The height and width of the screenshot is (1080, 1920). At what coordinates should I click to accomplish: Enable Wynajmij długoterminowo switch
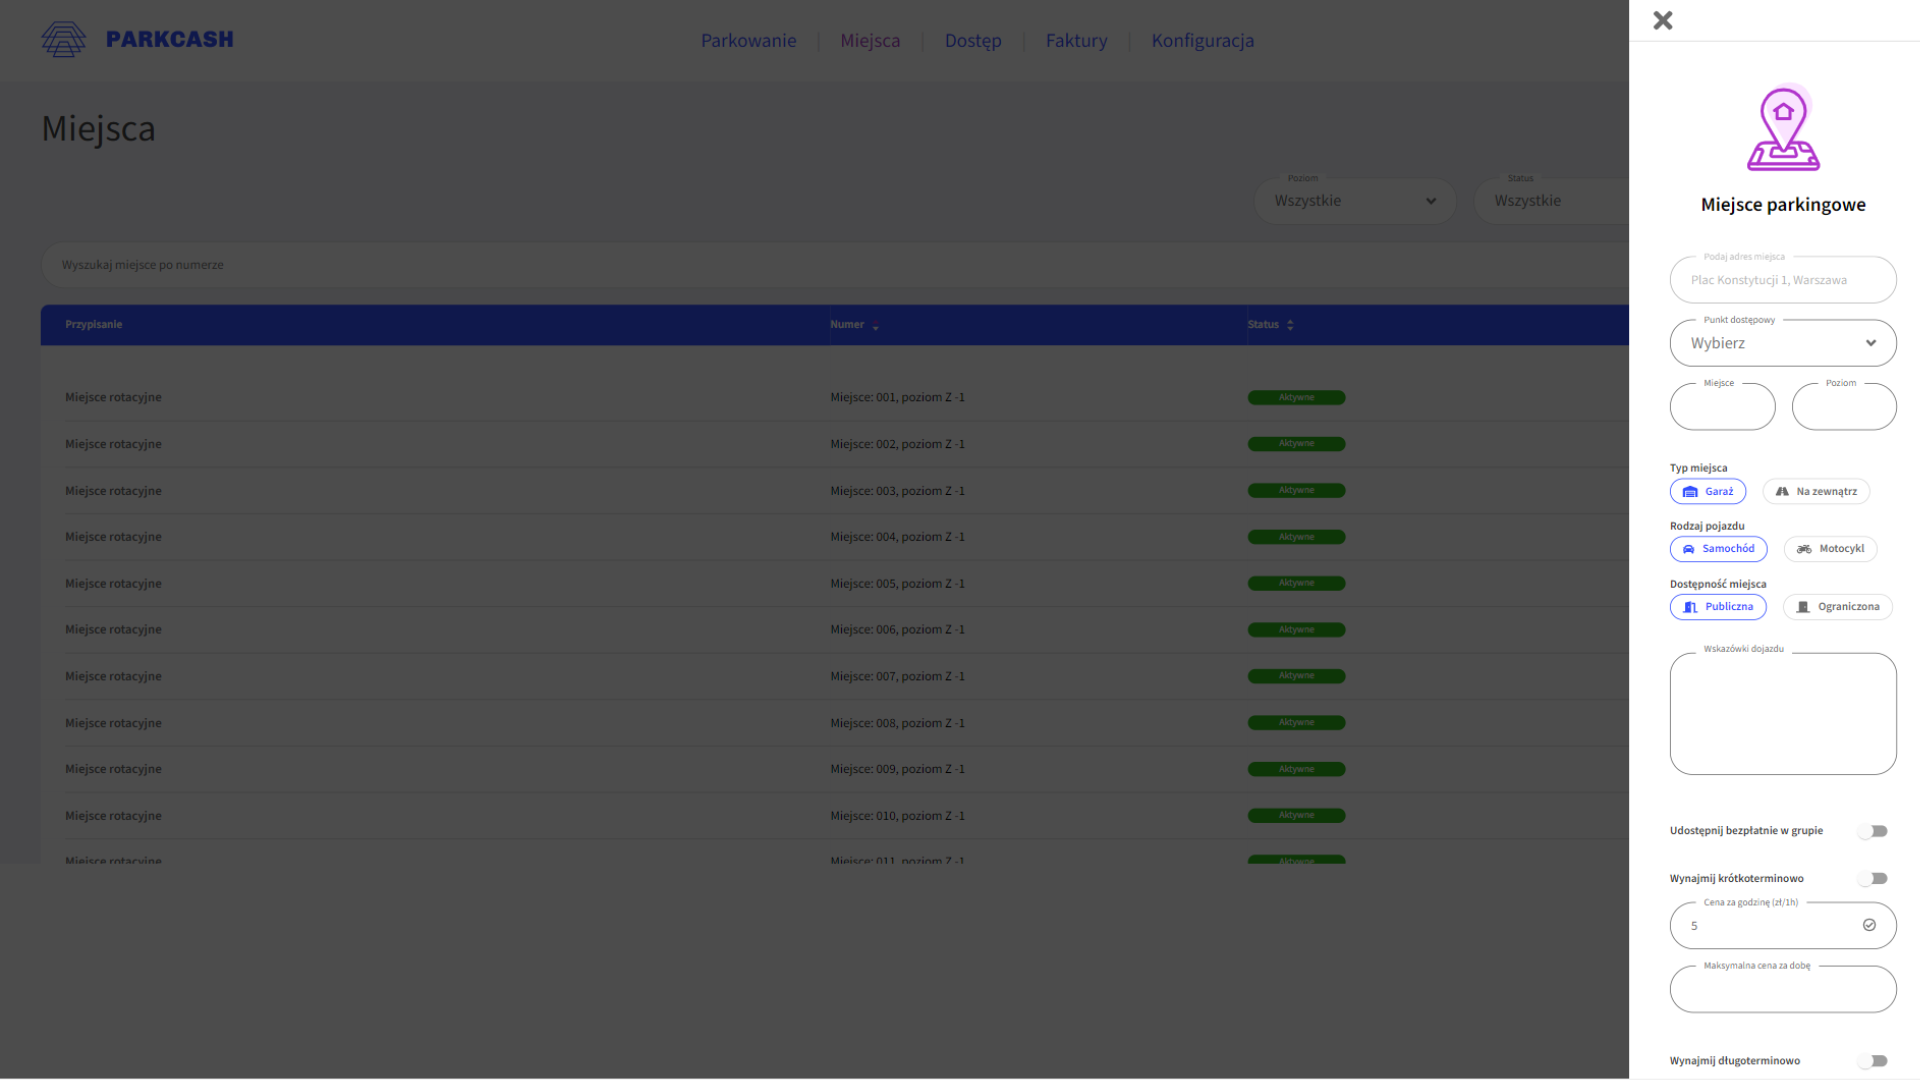[x=1873, y=1061]
